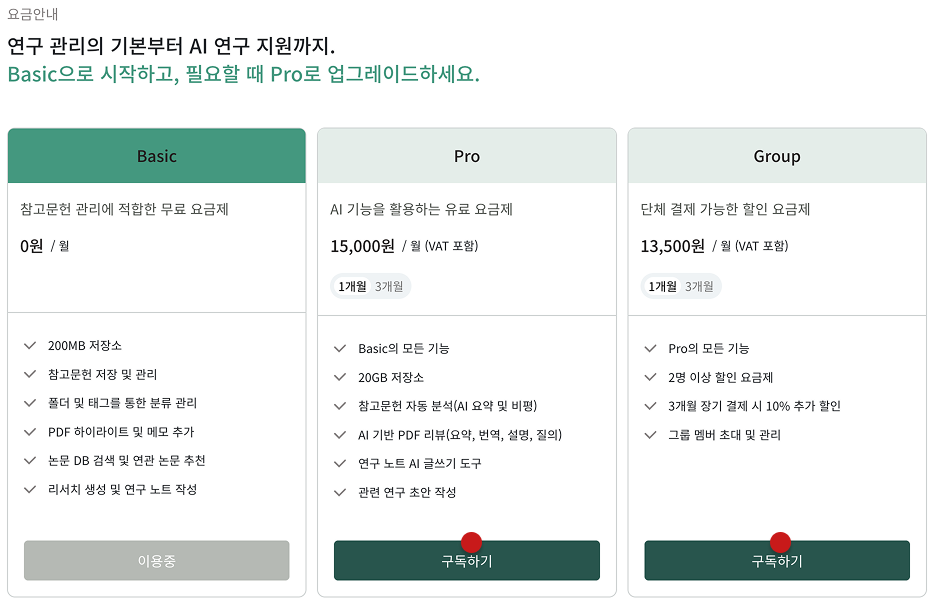Select 3개월 billing period for Pro plan

(389, 287)
